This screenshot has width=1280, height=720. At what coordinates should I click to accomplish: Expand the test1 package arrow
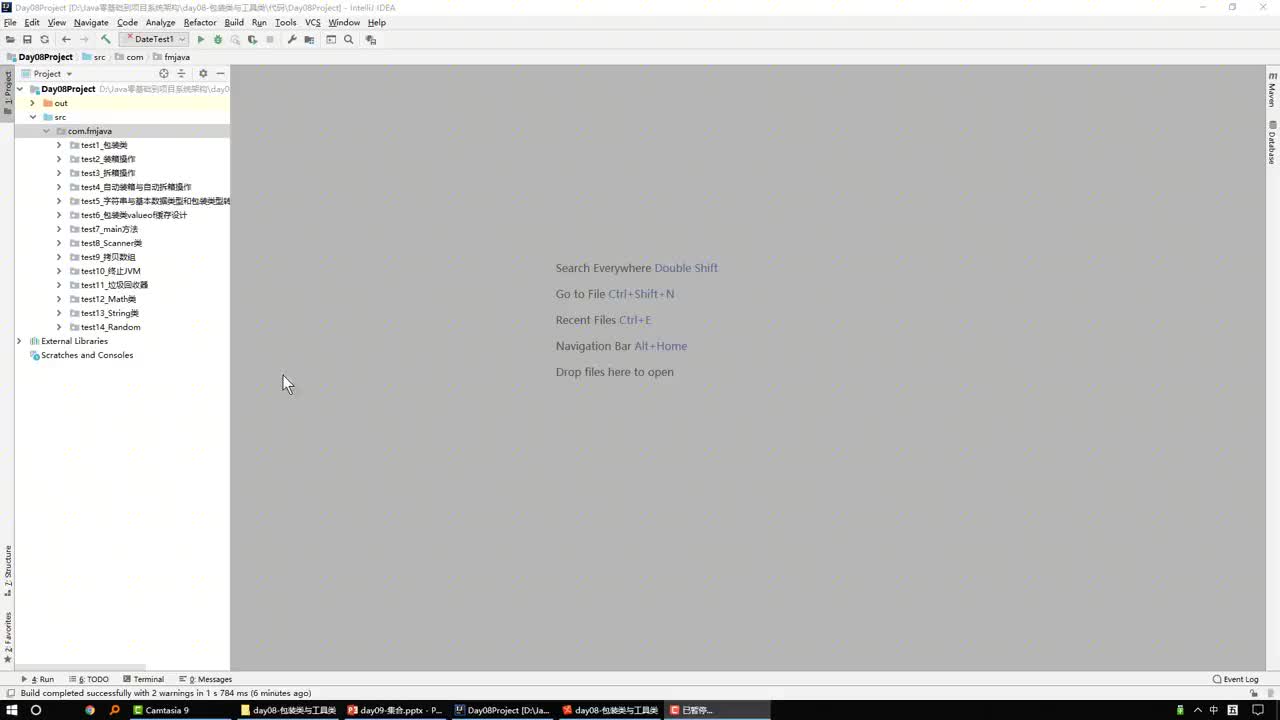(x=59, y=145)
